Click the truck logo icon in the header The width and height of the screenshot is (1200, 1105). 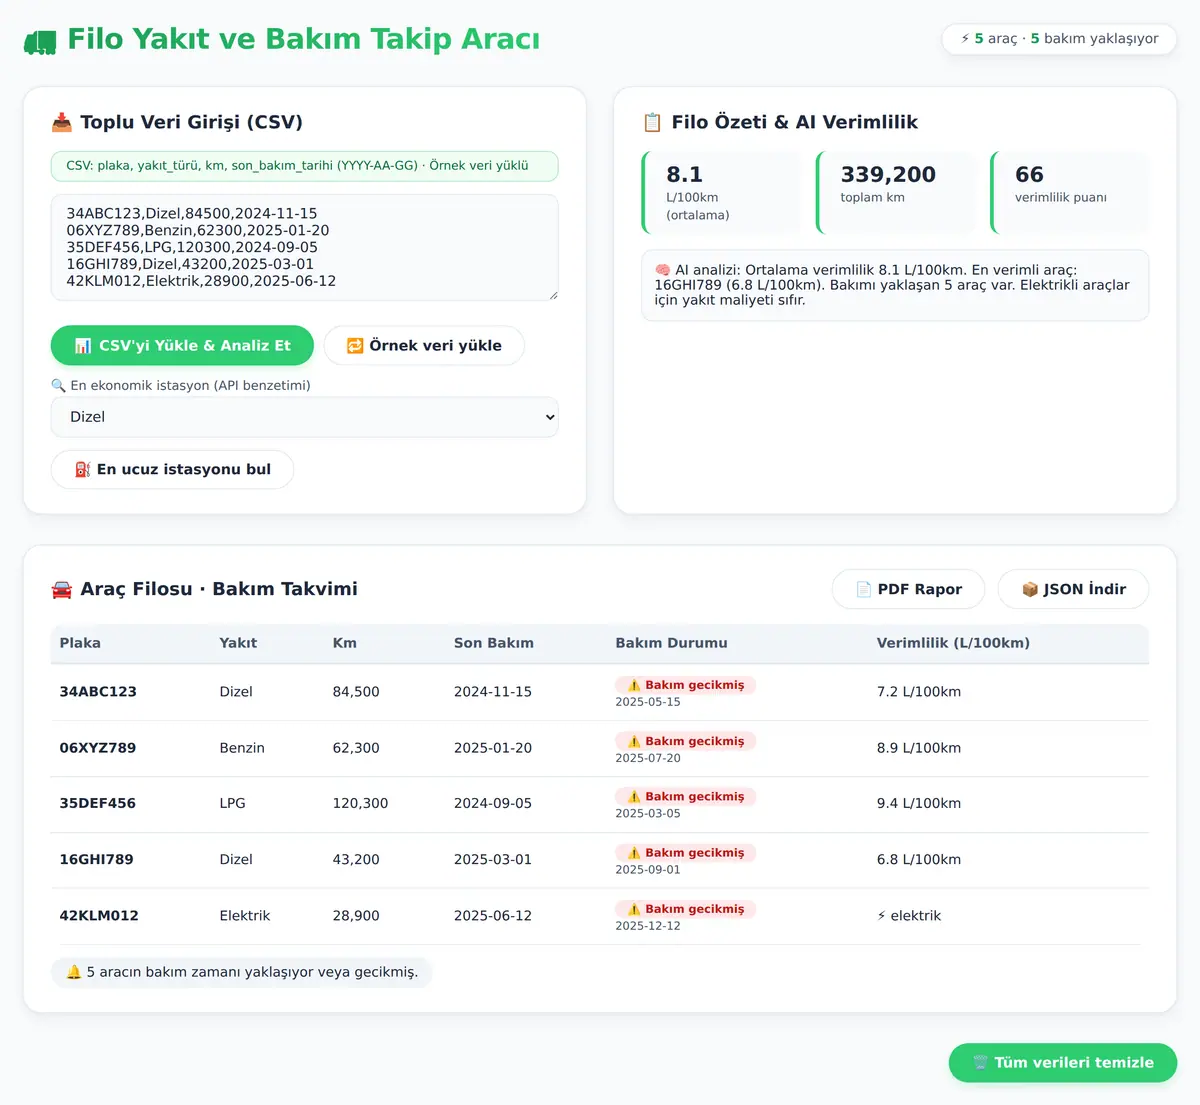pos(40,41)
